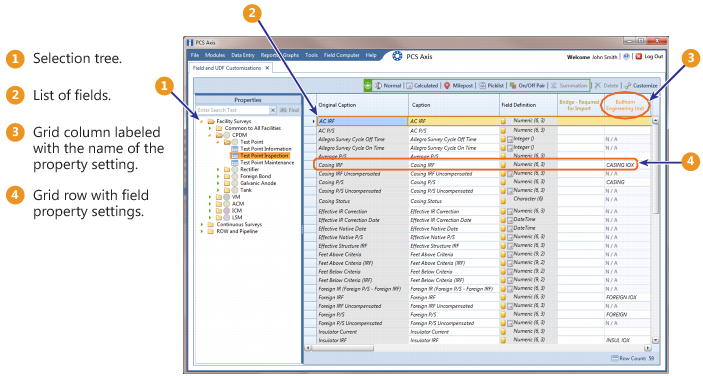
Task: Click the Log Out button
Action: click(650, 56)
